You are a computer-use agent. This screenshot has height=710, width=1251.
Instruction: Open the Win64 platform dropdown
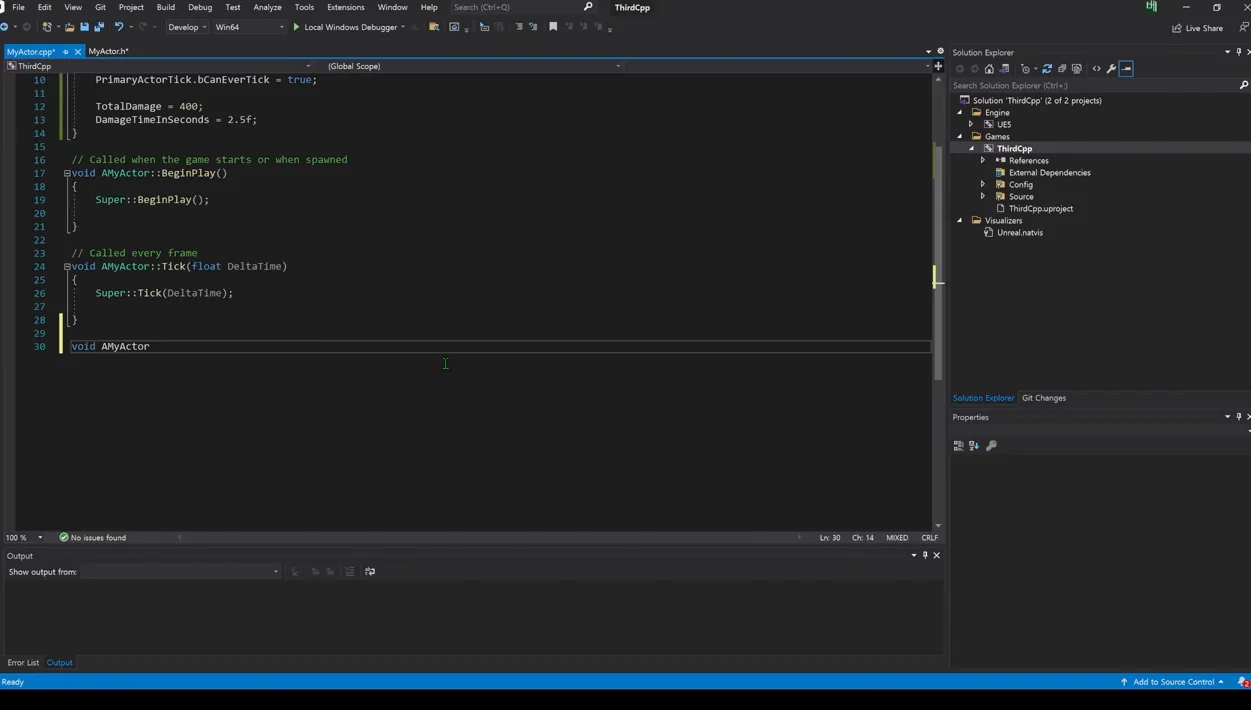[x=249, y=27]
